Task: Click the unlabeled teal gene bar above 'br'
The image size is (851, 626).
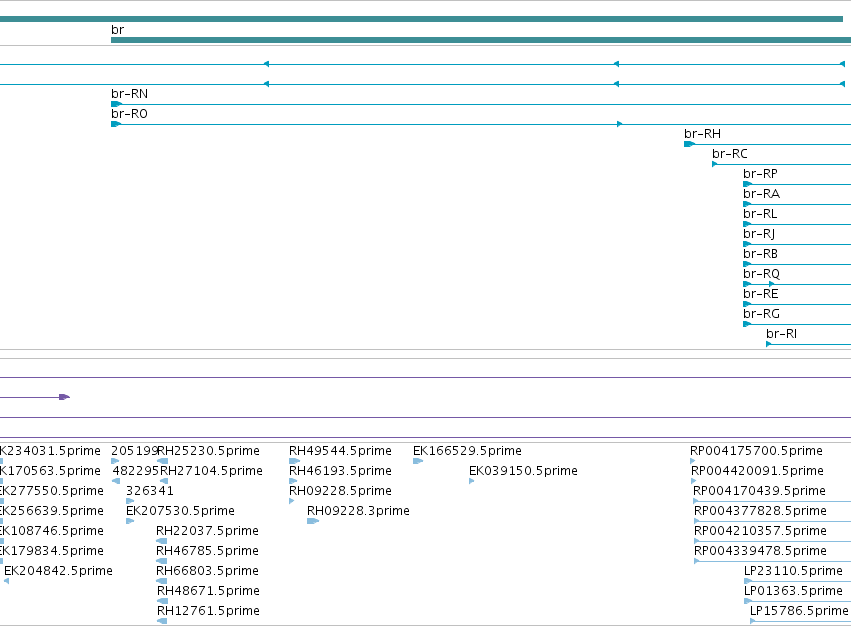Action: coord(421,19)
